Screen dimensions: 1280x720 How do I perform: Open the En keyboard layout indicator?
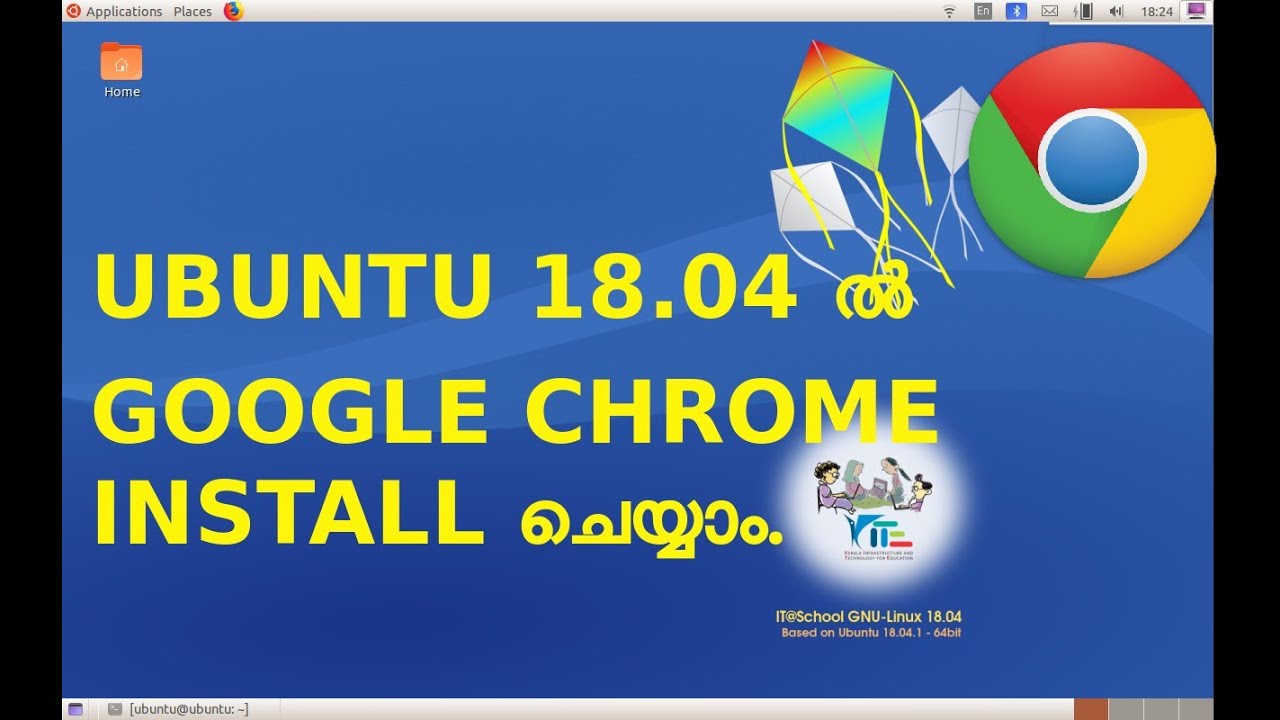point(983,11)
